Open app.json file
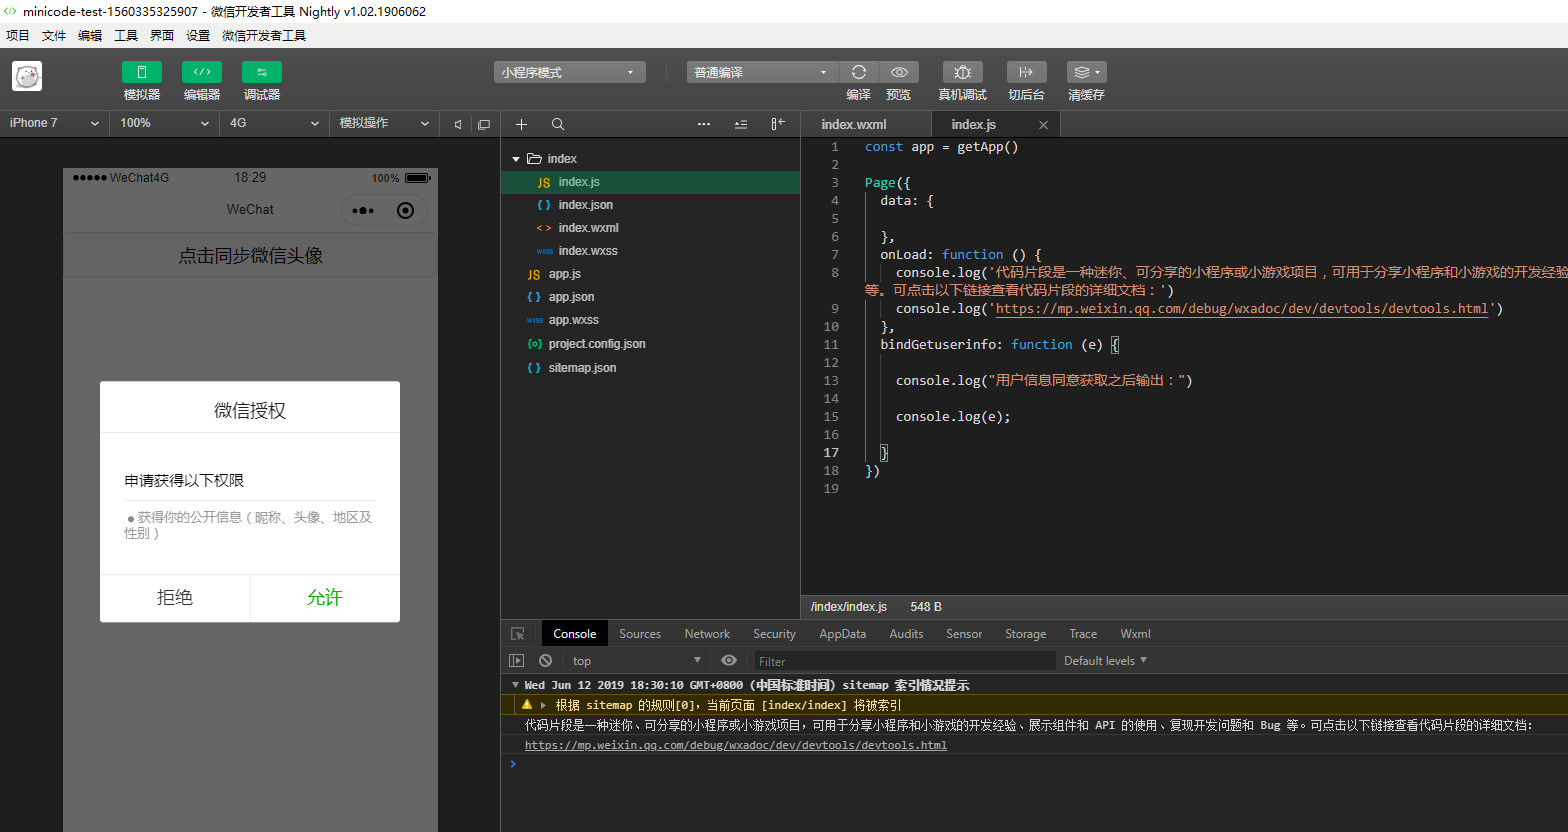Viewport: 1568px width, 832px height. coord(650,297)
